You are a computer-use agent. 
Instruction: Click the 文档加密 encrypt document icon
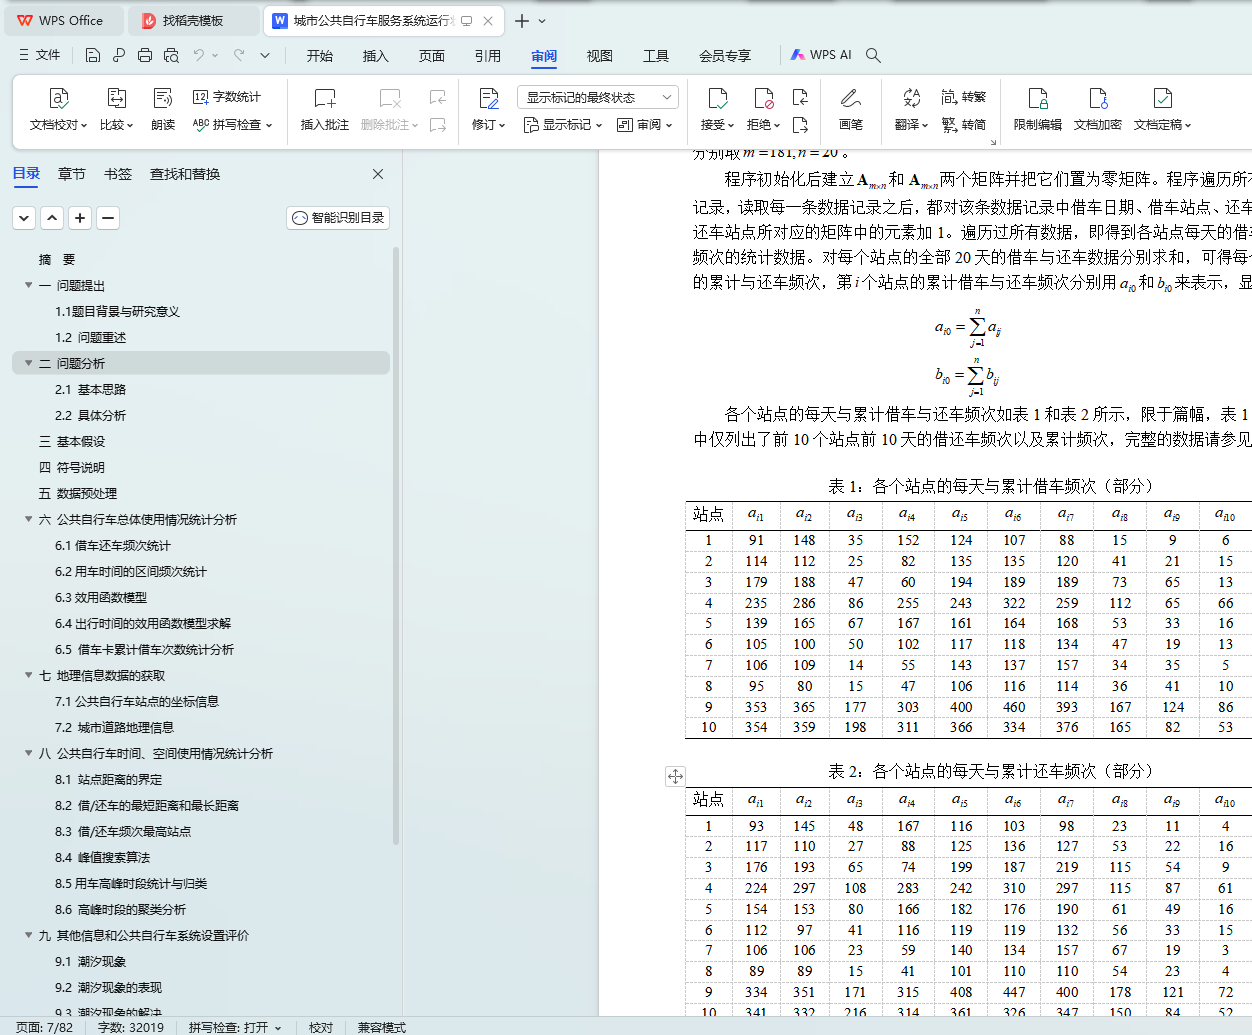[x=1098, y=98]
